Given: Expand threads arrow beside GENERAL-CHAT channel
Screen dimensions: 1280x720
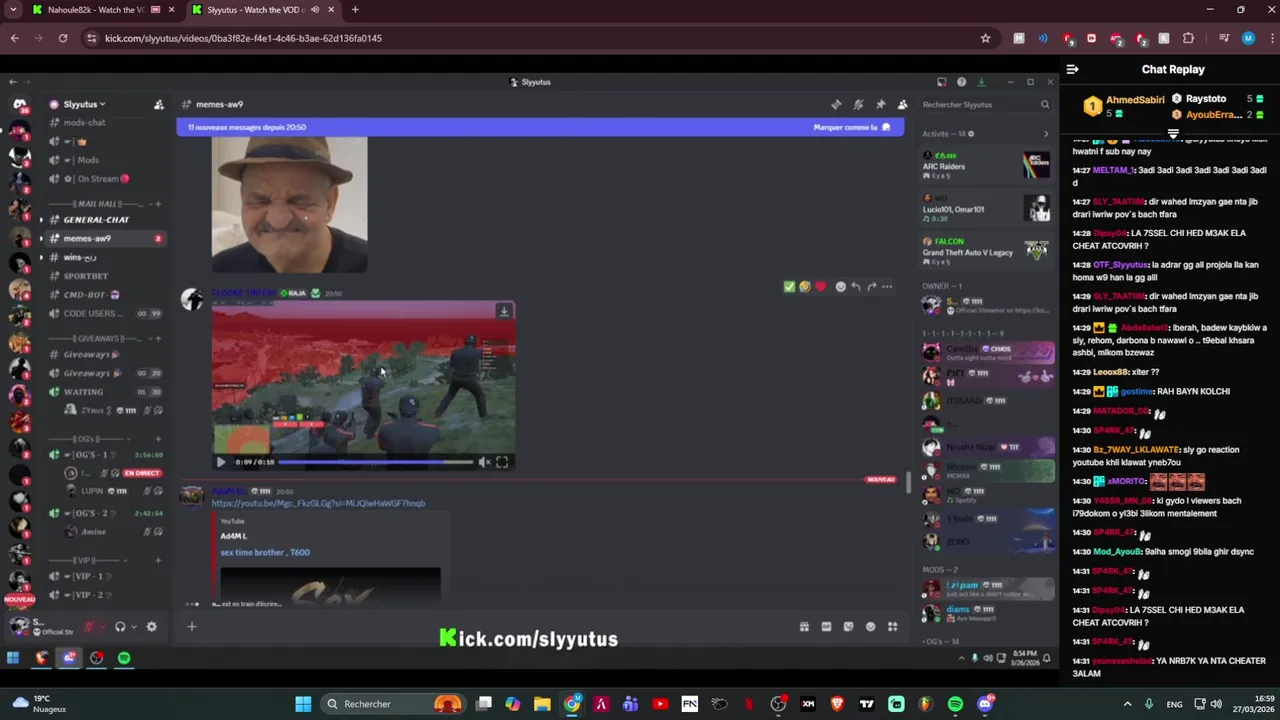Looking at the screenshot, I should point(41,220).
